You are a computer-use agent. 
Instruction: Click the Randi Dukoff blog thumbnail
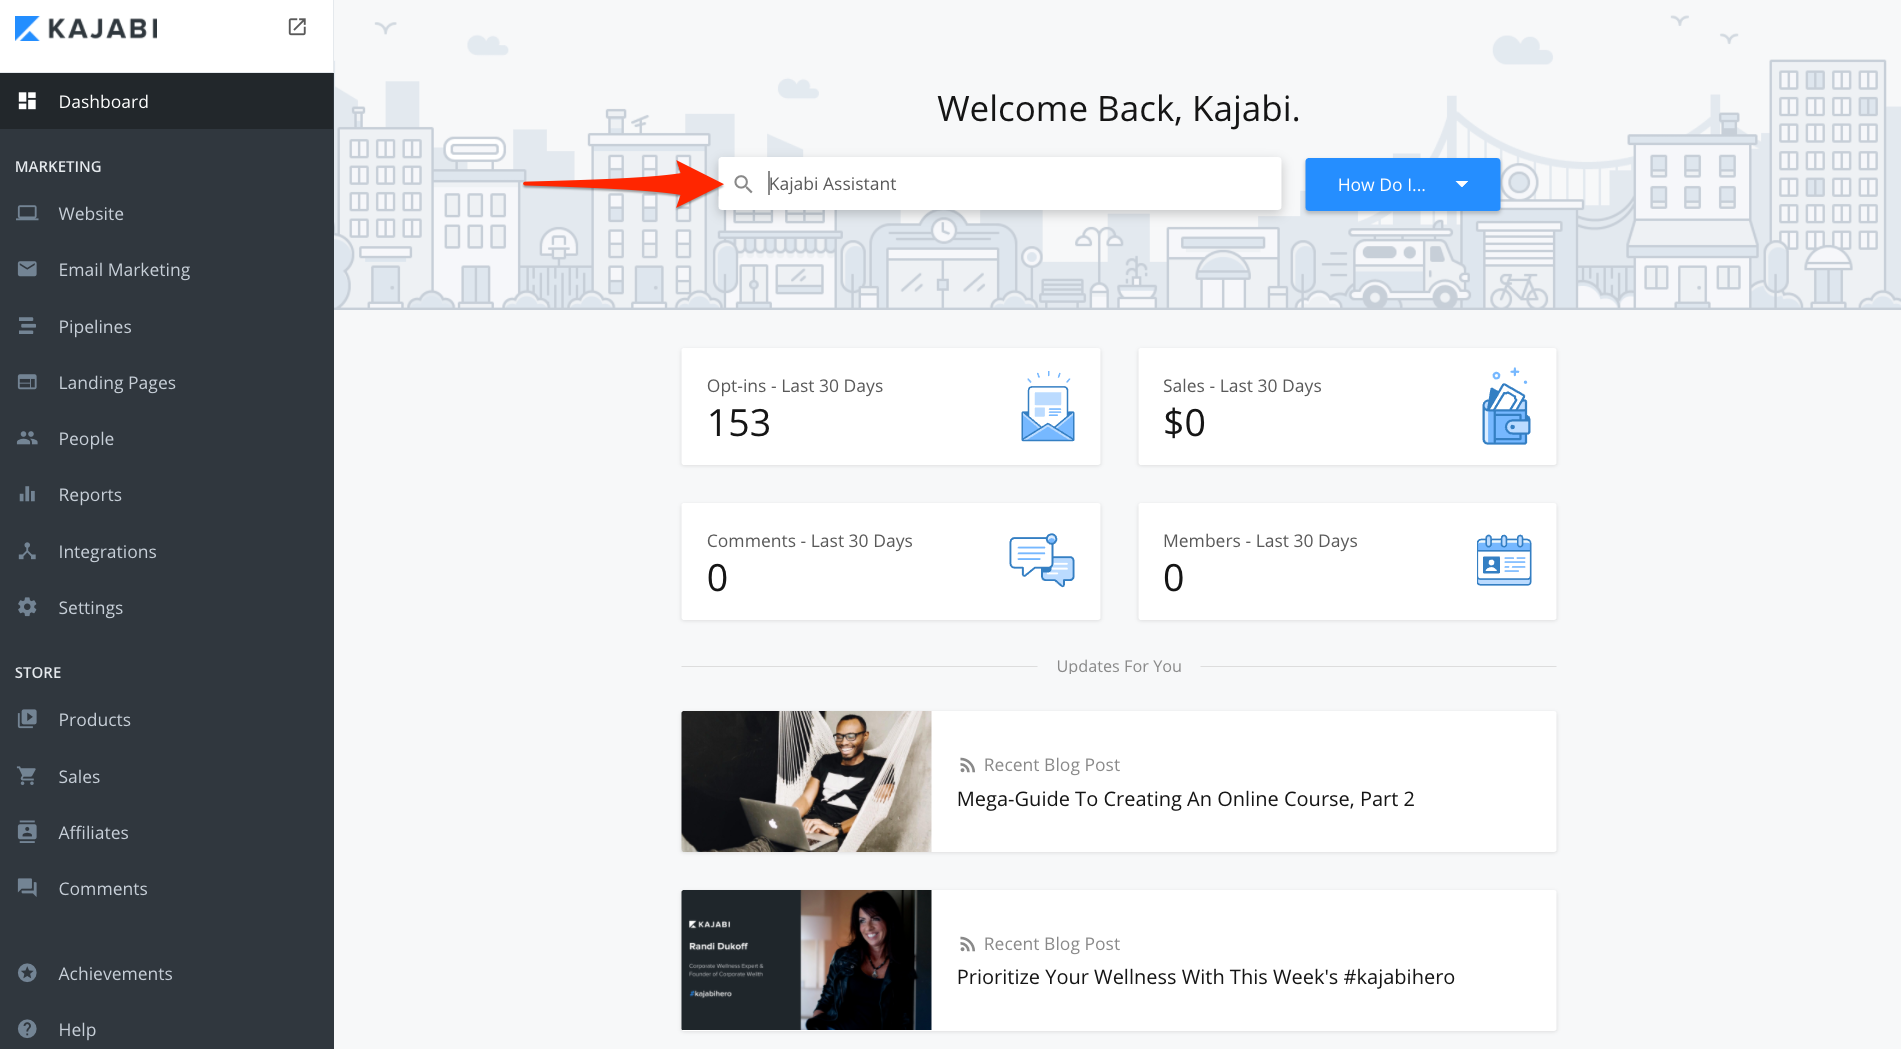click(x=806, y=960)
